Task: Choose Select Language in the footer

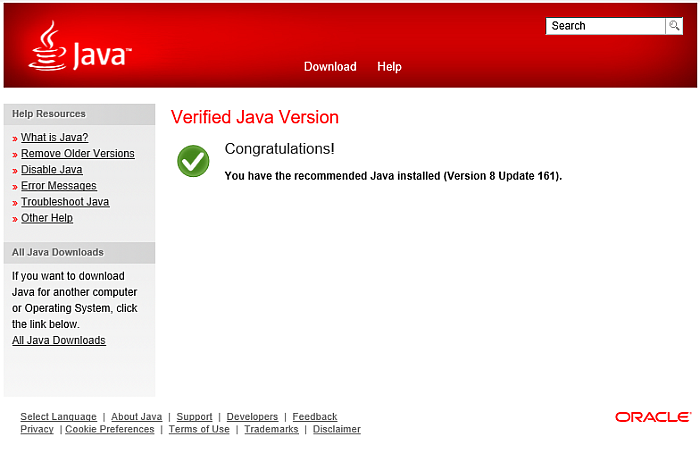Action: point(58,416)
